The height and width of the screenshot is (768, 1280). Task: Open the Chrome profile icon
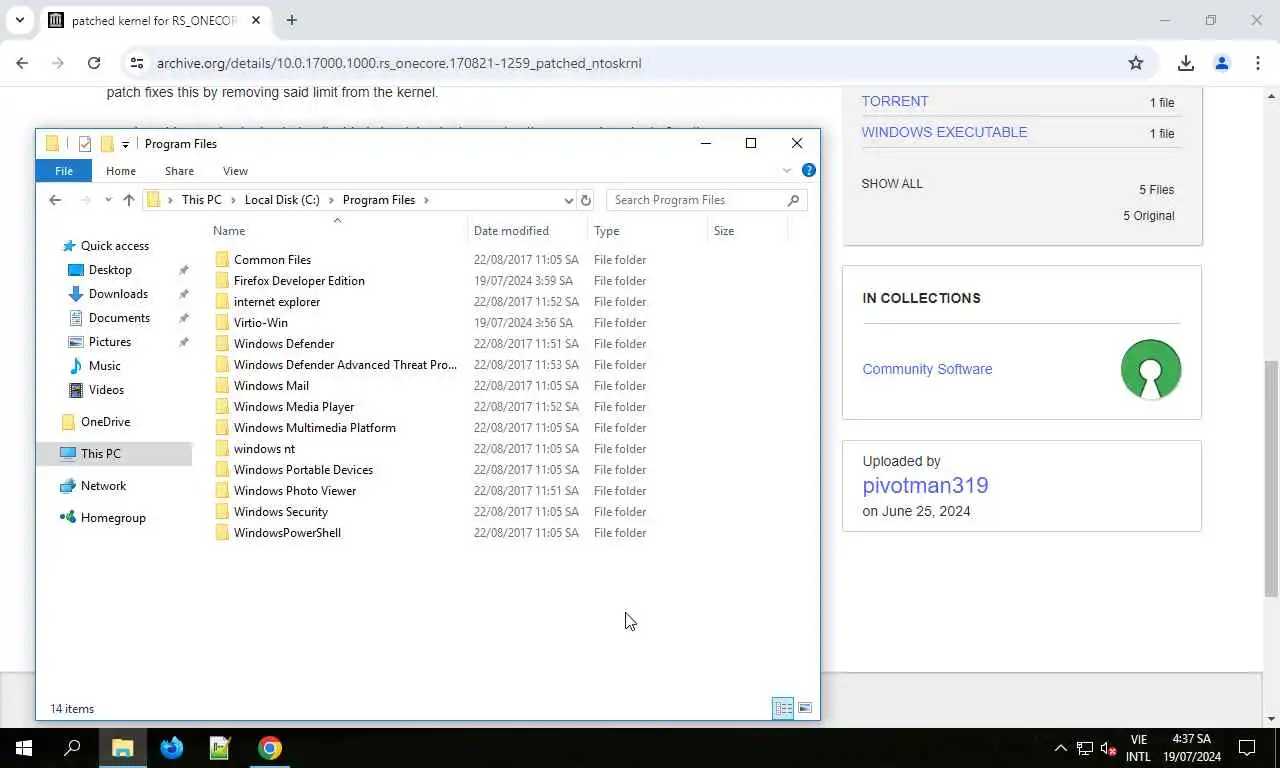pos(1222,63)
